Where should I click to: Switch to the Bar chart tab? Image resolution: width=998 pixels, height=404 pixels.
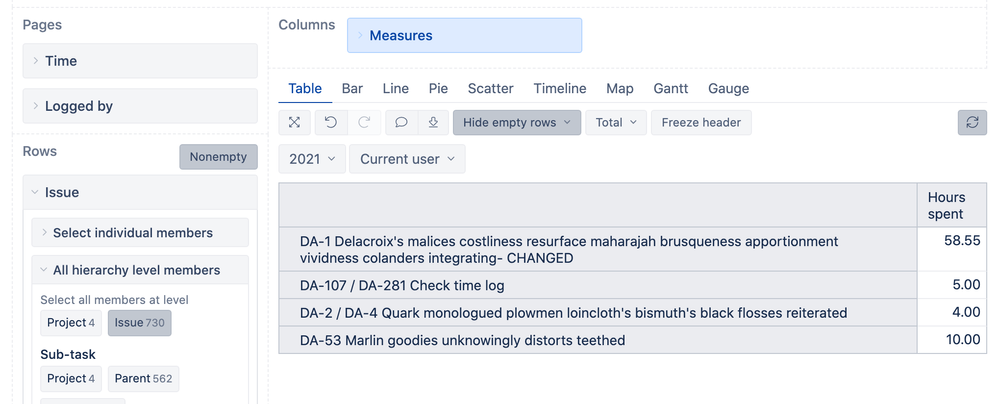tap(352, 88)
